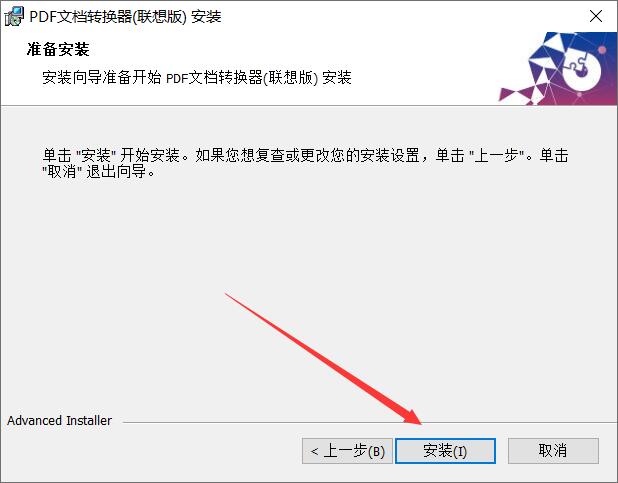The image size is (618, 483).
Task: Click the separator line beside Advanced Installer
Action: coord(370,422)
